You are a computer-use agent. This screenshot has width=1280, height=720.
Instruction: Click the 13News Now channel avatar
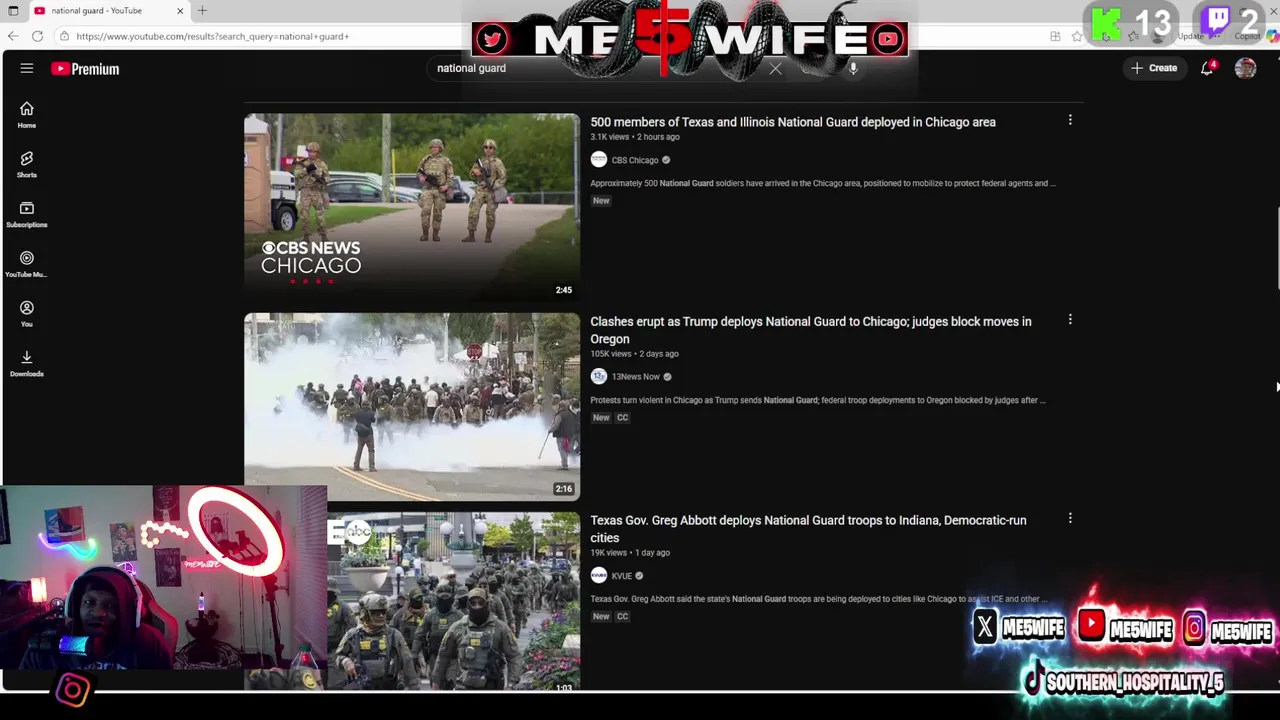coord(598,376)
